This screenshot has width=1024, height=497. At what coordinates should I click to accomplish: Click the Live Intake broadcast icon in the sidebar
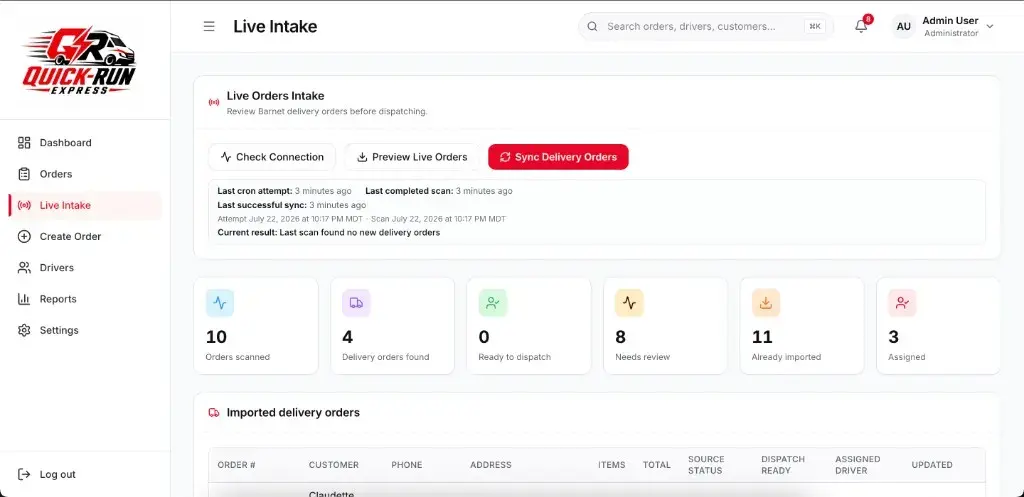[24, 205]
